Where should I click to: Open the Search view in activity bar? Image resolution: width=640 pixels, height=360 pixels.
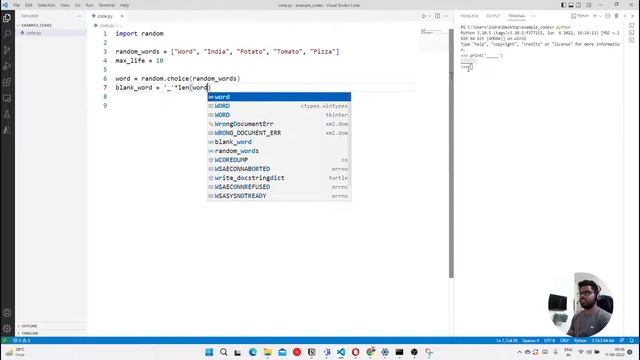[x=7, y=34]
